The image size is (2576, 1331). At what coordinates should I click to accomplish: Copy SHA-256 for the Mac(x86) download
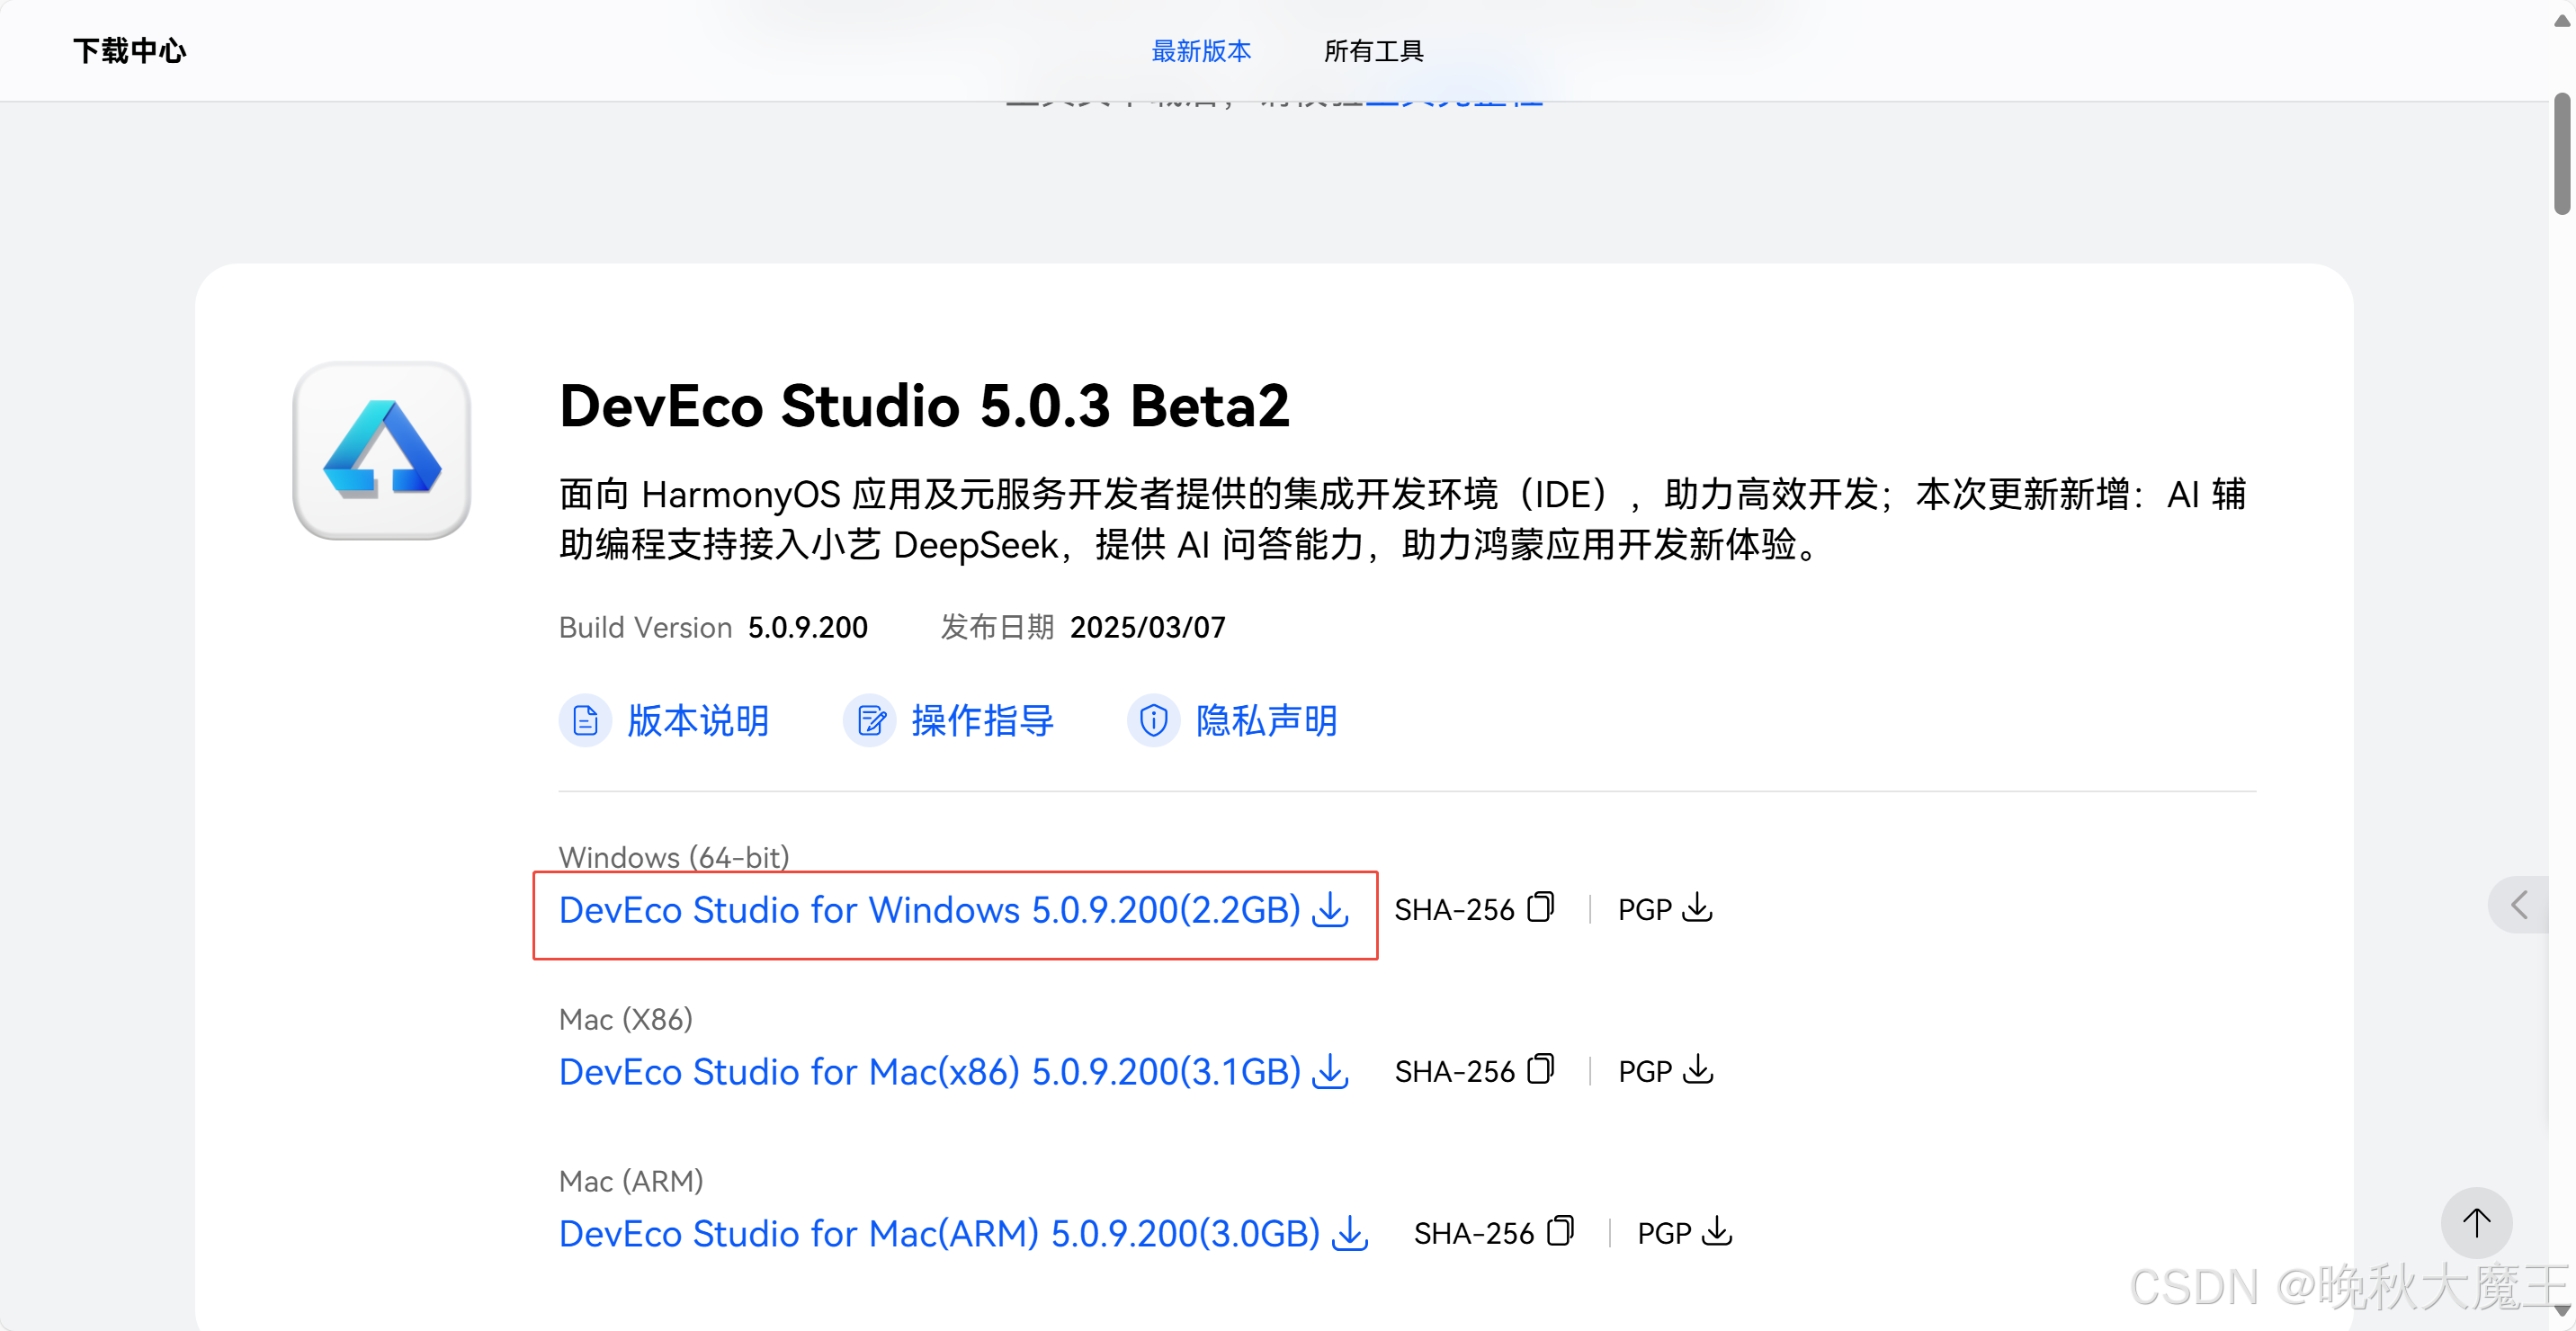click(1540, 1069)
